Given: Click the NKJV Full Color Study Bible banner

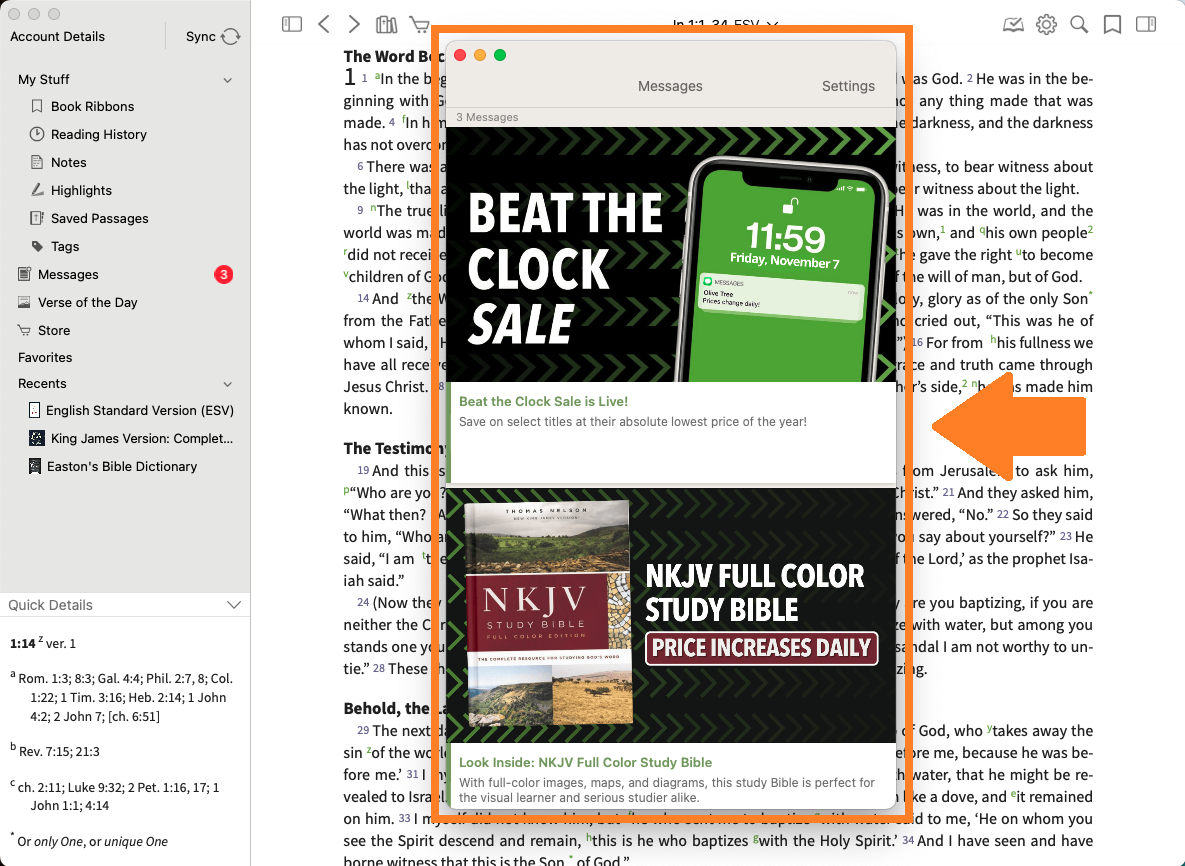Looking at the screenshot, I should [670, 615].
